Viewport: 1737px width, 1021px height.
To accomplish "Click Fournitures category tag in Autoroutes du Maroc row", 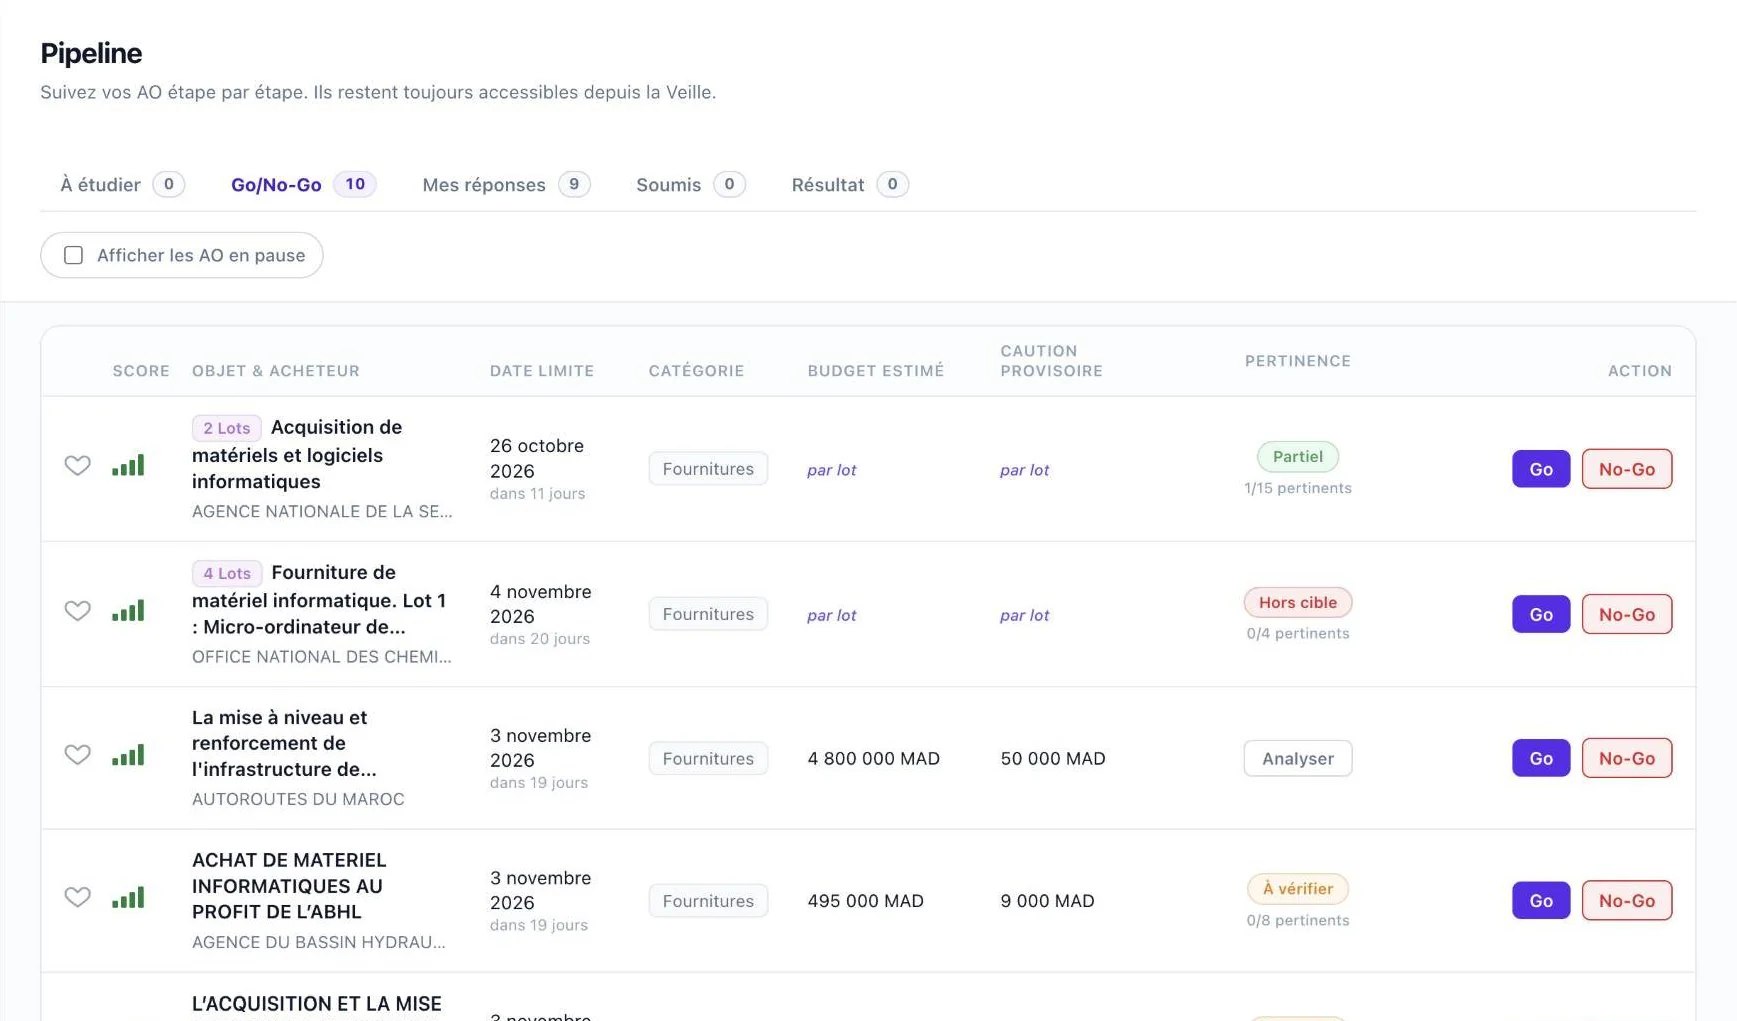I will tap(708, 758).
